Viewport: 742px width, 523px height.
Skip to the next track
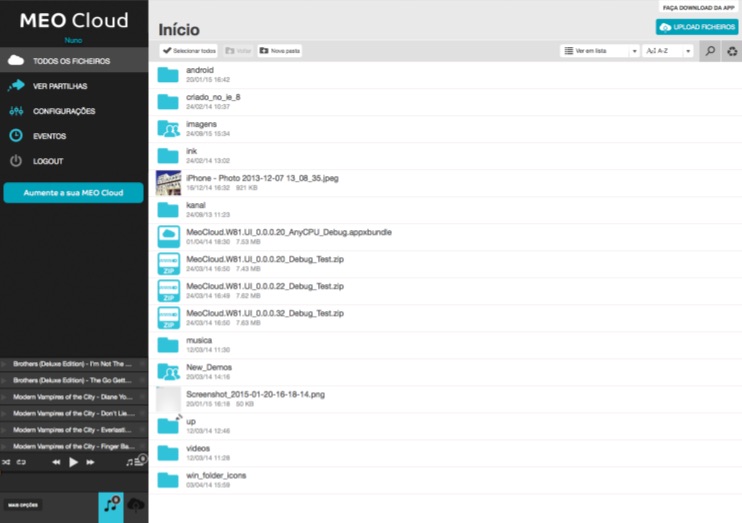[90, 462]
